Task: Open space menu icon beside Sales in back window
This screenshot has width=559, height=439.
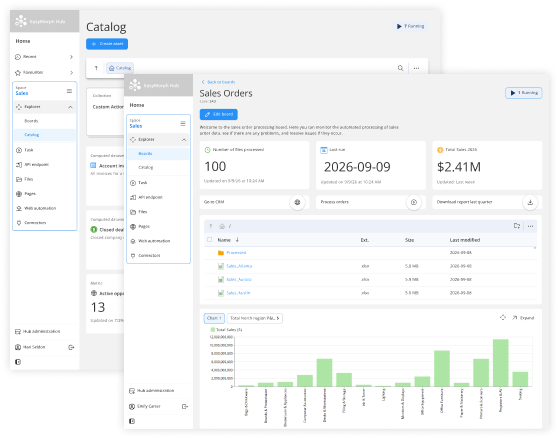Action: pyautogui.click(x=69, y=91)
